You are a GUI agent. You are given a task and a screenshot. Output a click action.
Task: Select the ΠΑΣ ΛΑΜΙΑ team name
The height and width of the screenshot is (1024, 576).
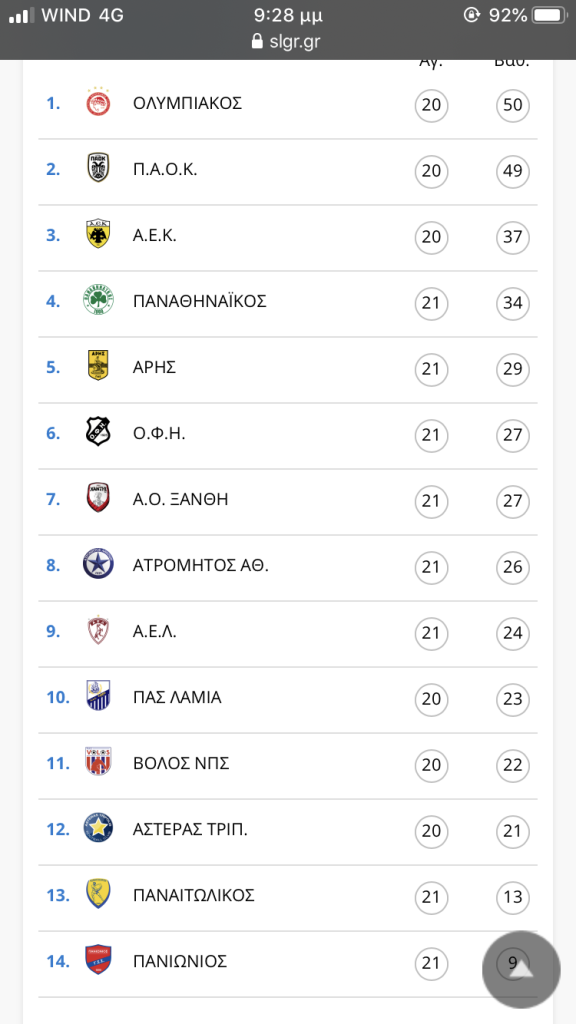point(177,697)
